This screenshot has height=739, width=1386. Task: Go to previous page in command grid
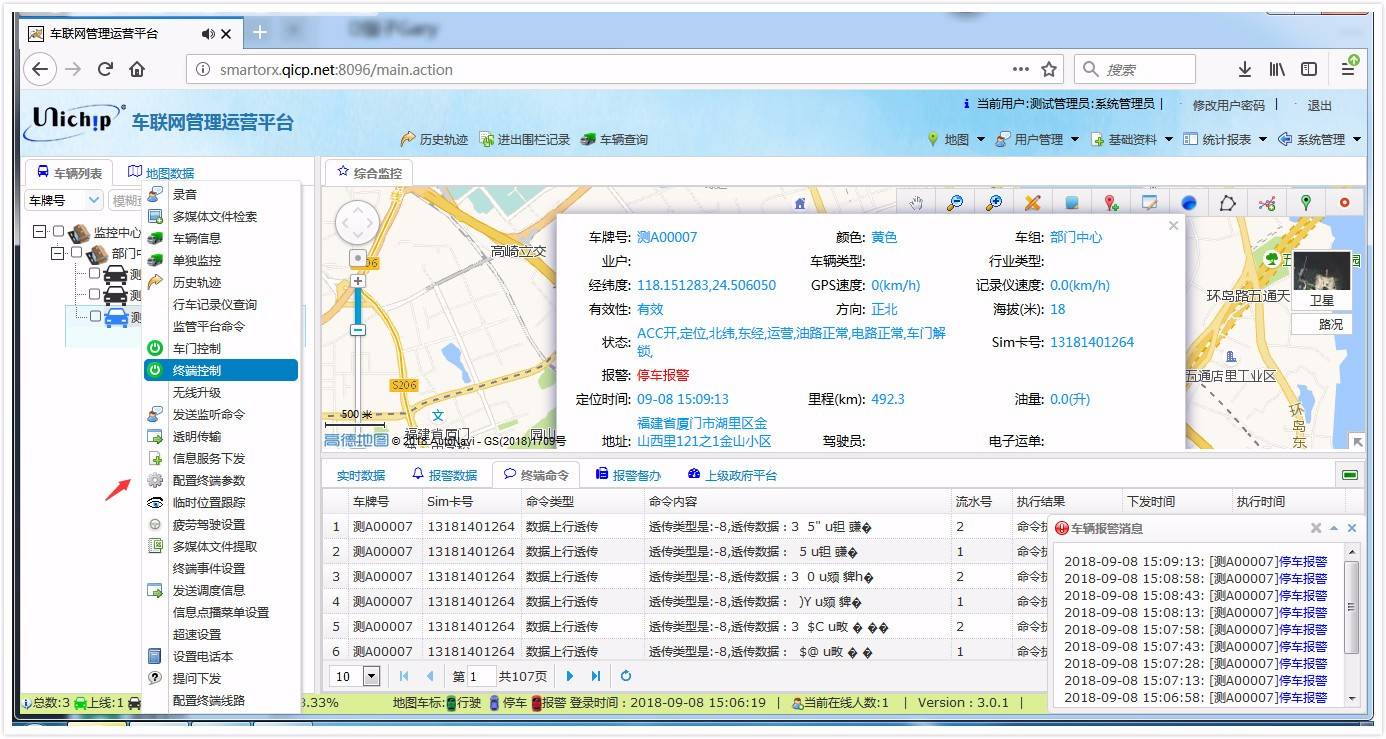pos(430,676)
